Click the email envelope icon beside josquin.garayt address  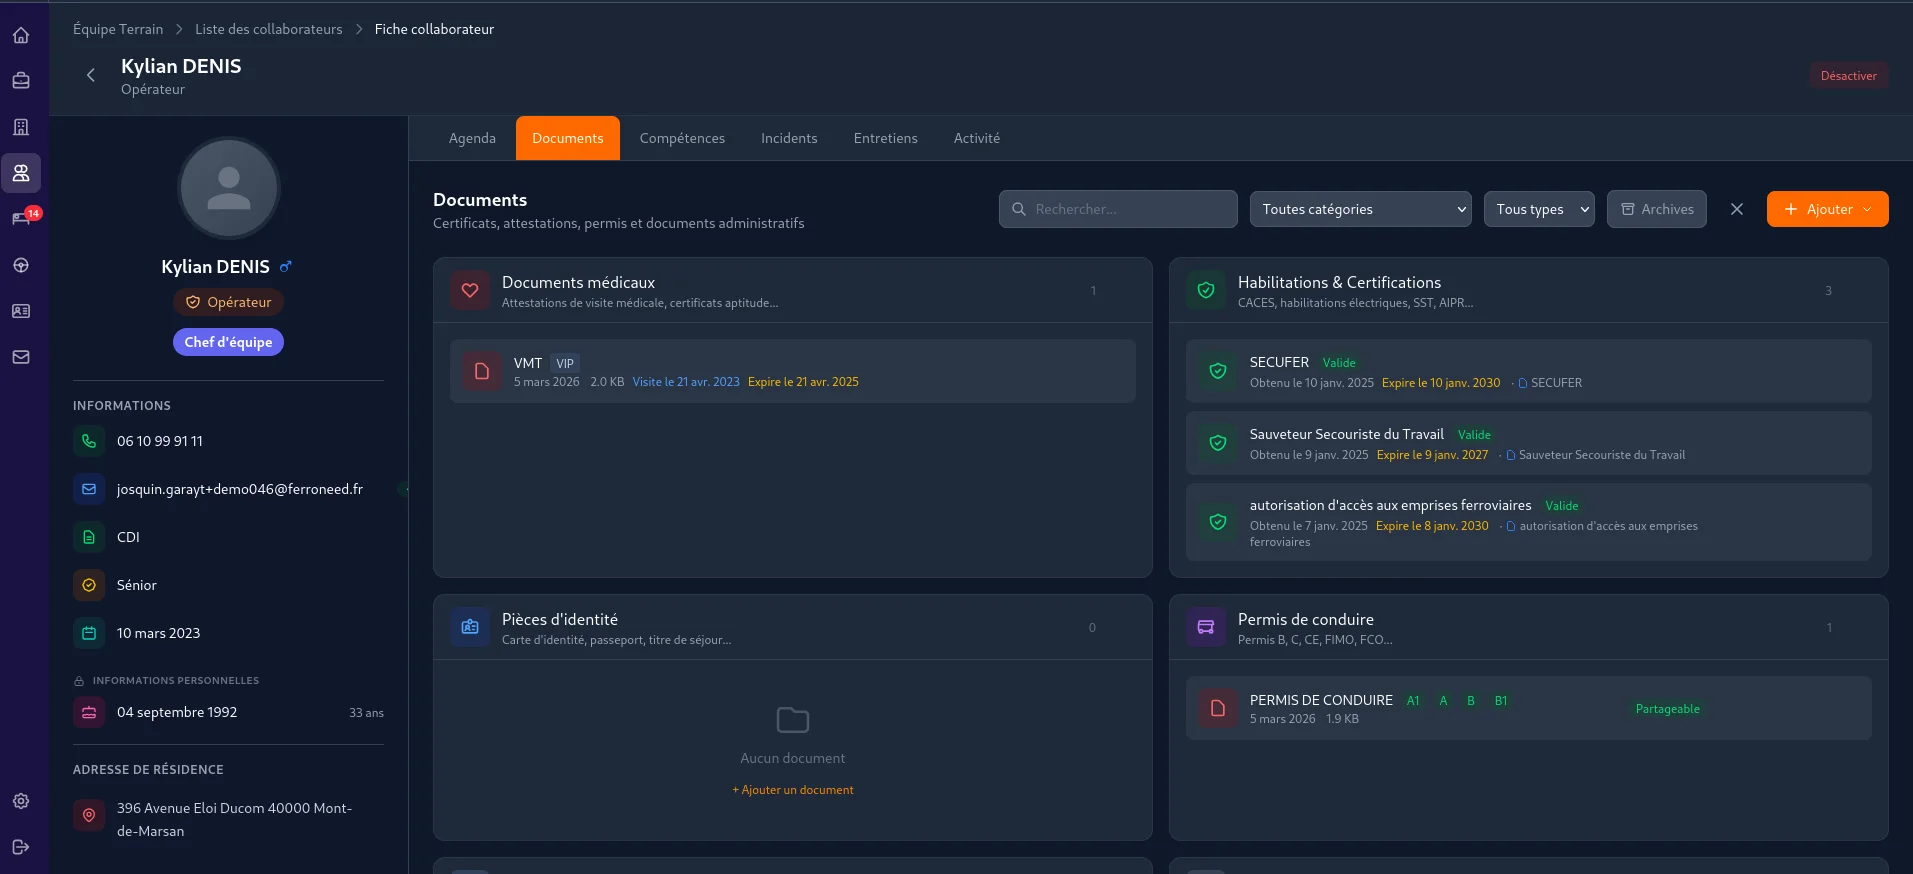(89, 489)
